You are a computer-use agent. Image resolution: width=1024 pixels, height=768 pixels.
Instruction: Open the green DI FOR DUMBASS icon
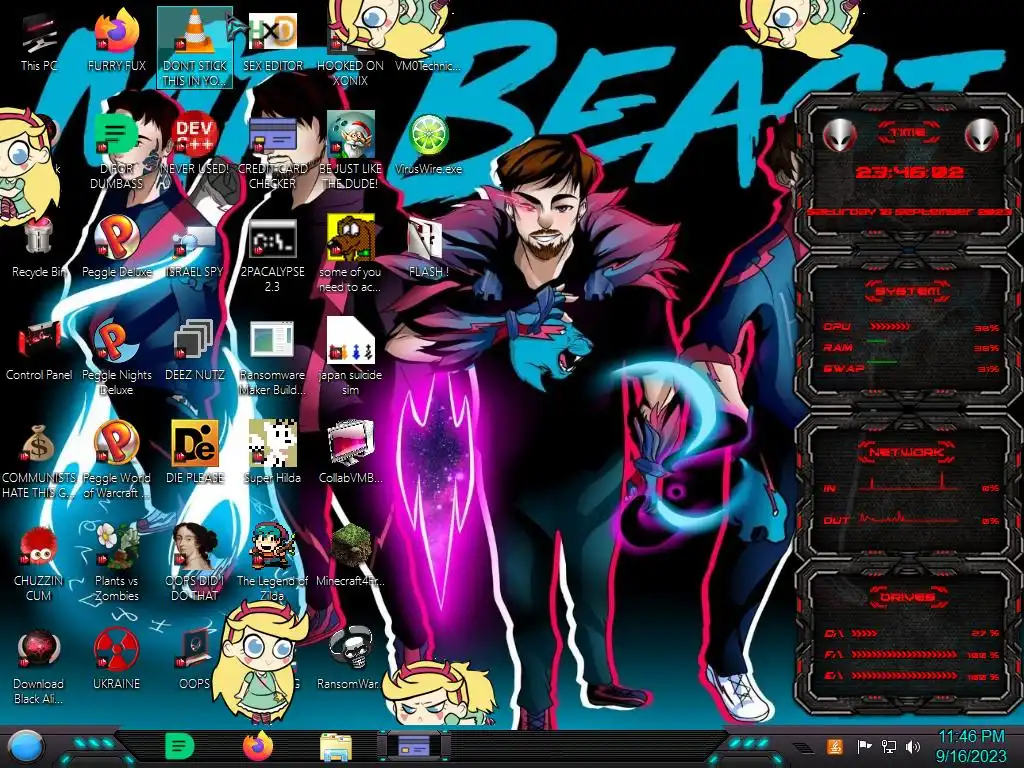click(x=117, y=150)
